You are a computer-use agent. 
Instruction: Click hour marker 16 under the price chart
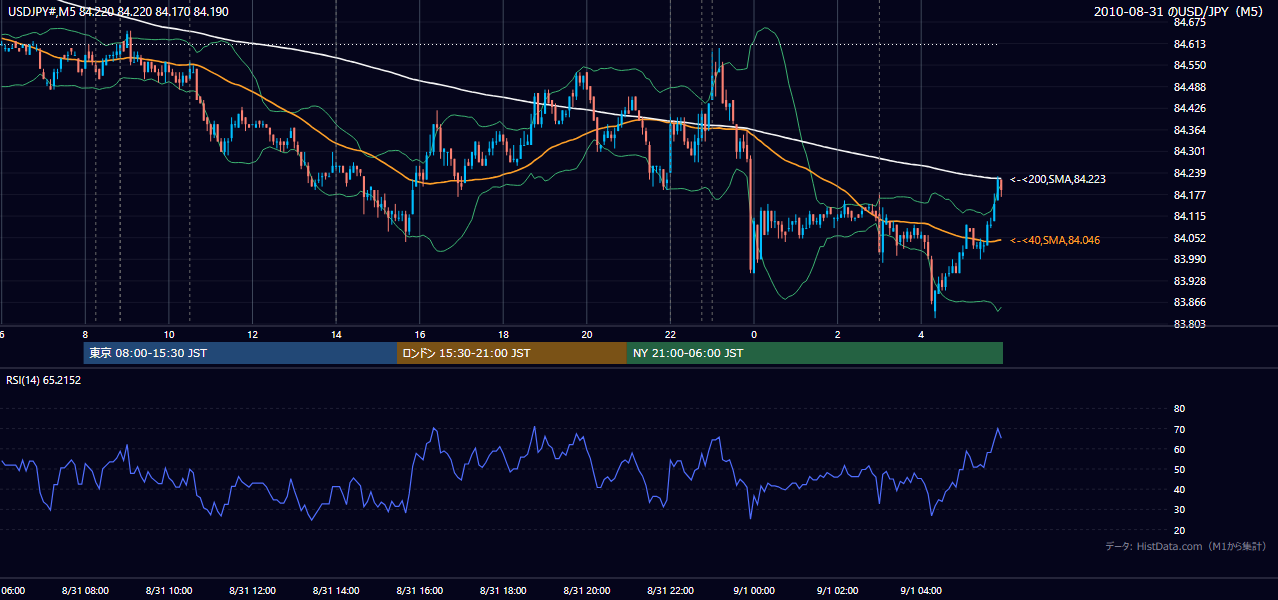[420, 334]
